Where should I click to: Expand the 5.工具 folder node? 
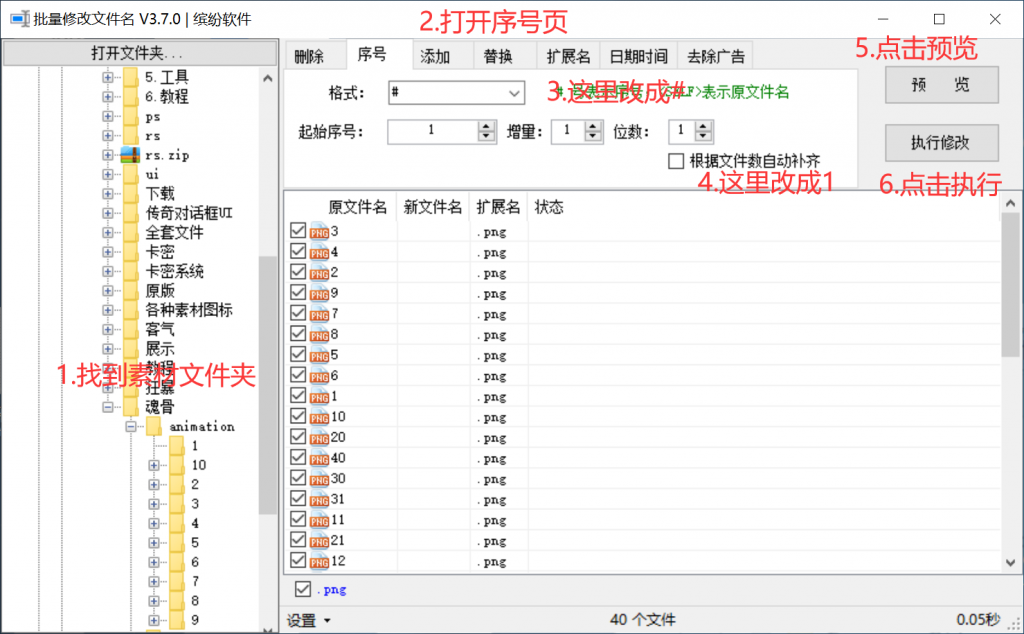point(108,77)
